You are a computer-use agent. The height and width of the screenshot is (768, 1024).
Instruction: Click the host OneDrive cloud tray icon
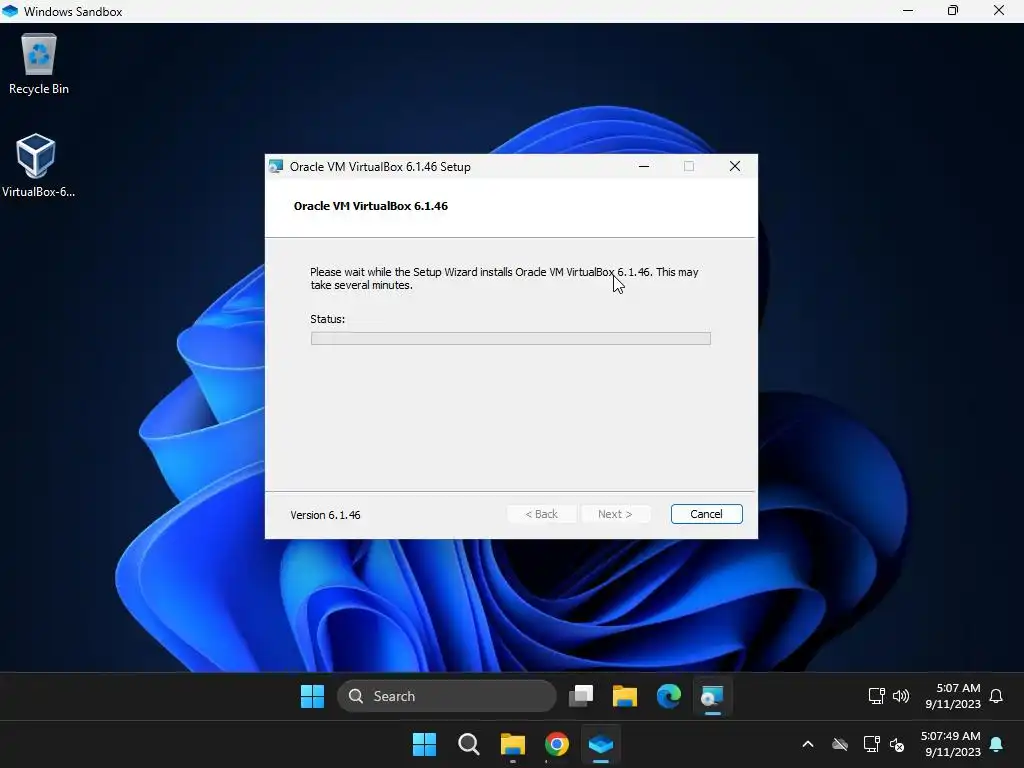coord(840,744)
